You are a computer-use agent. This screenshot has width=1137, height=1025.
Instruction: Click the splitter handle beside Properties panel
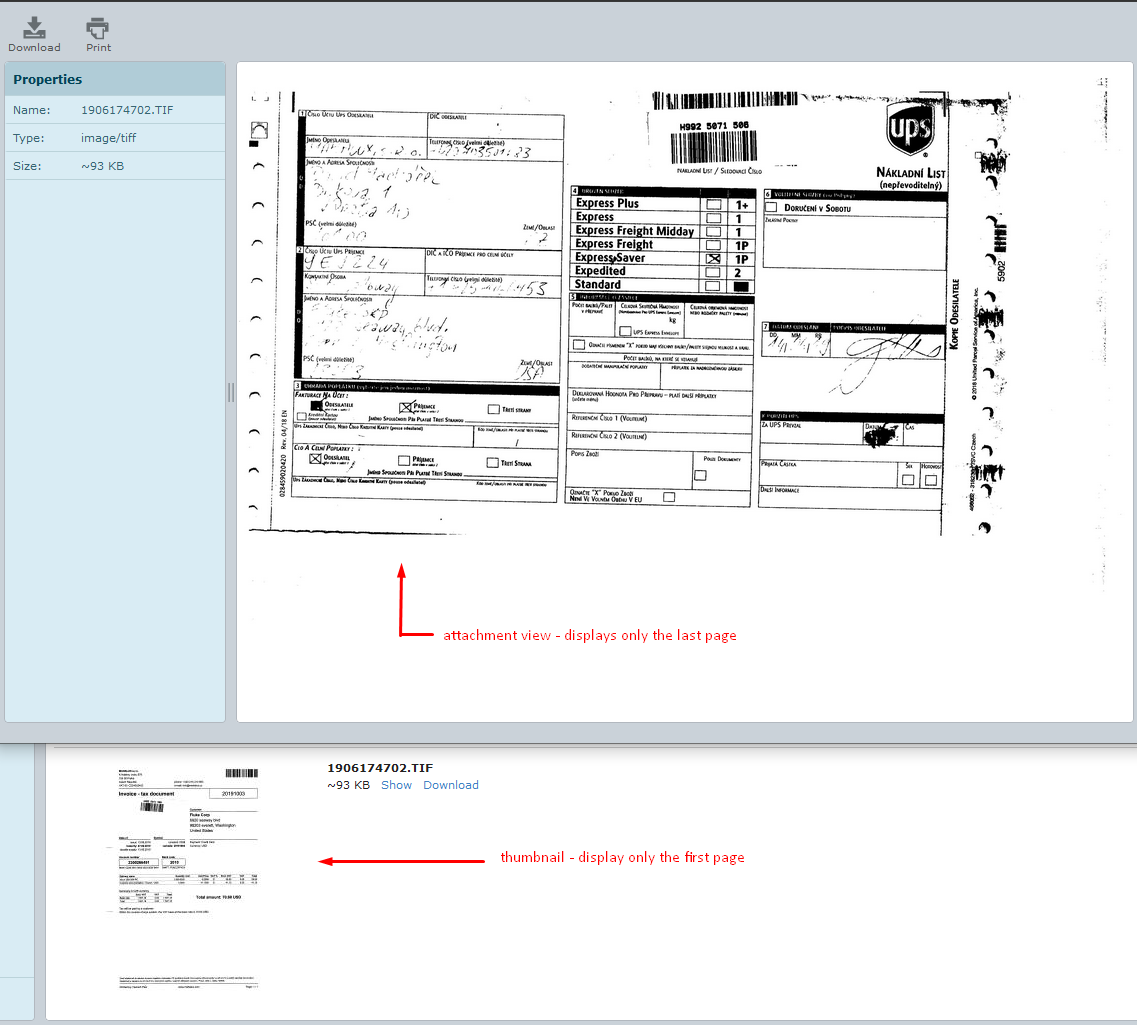pos(231,392)
